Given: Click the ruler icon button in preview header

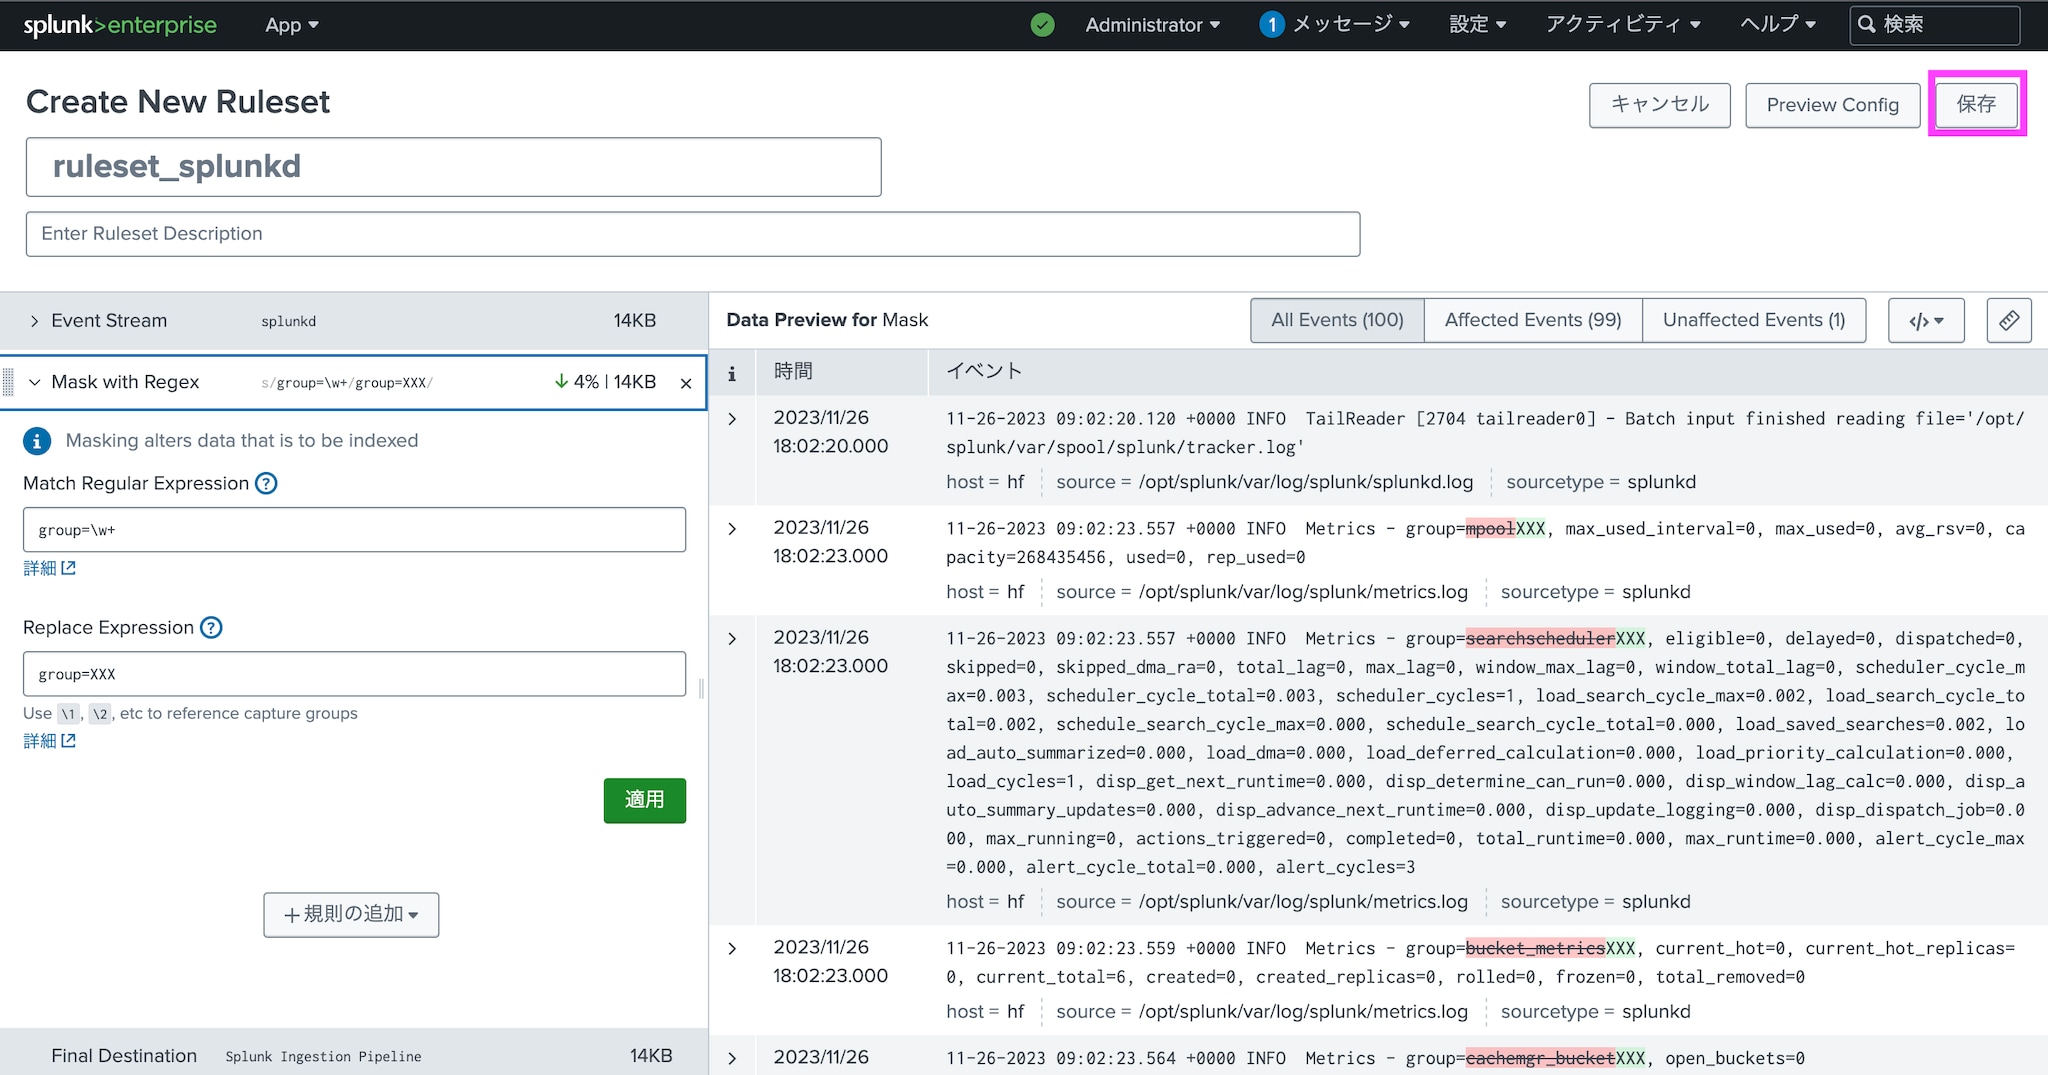Looking at the screenshot, I should pos(2008,321).
